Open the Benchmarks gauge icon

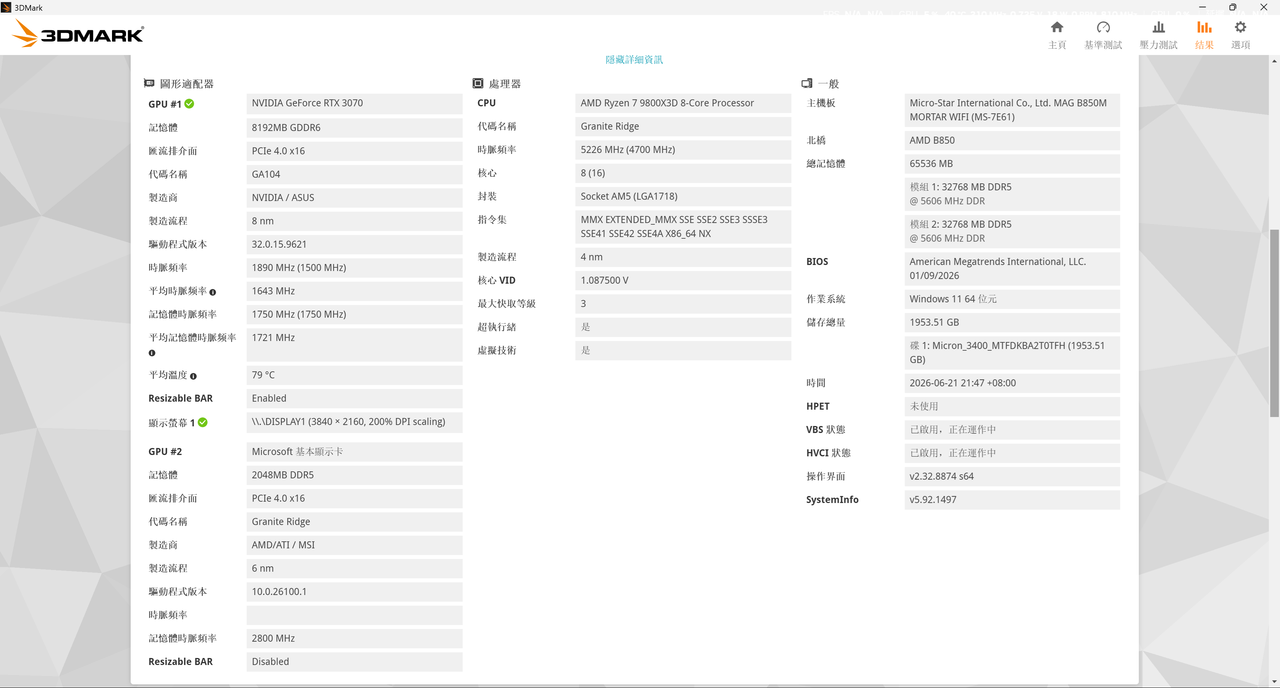1103,27
